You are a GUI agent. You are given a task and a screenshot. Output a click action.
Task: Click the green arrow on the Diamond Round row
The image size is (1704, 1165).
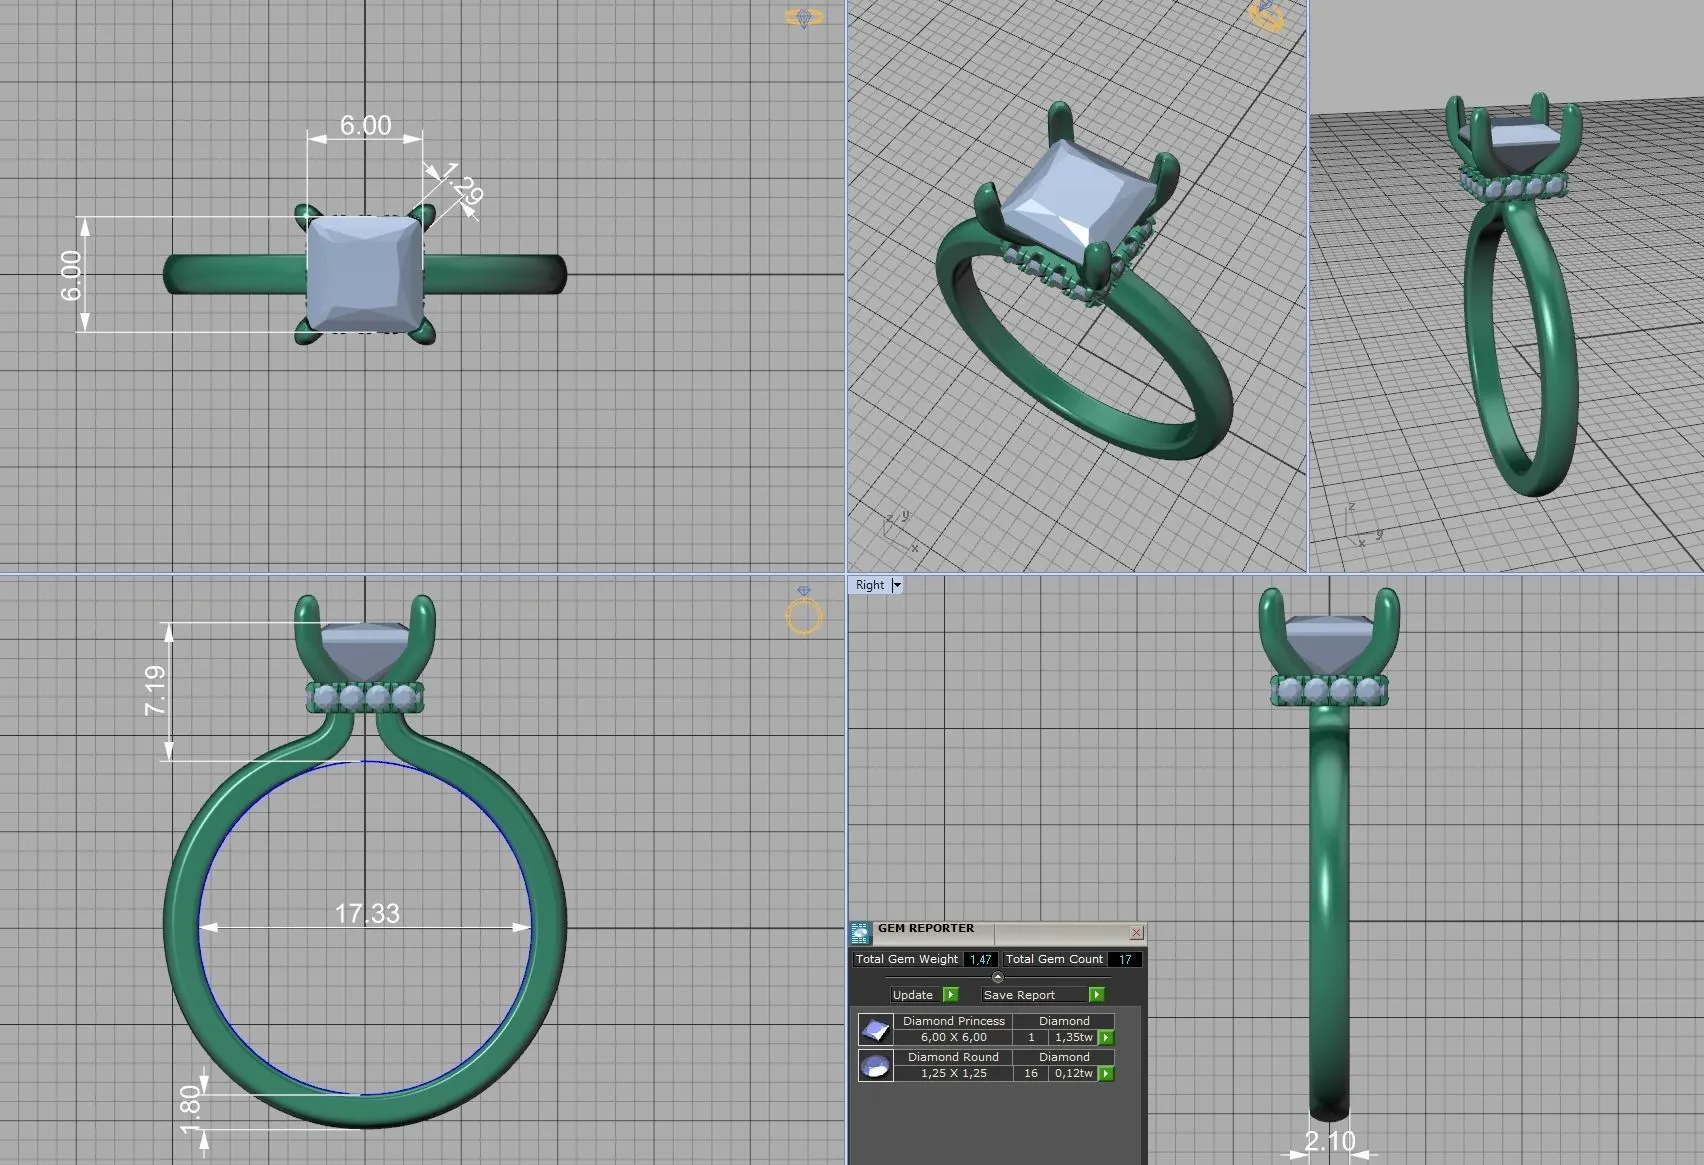[x=1106, y=1074]
